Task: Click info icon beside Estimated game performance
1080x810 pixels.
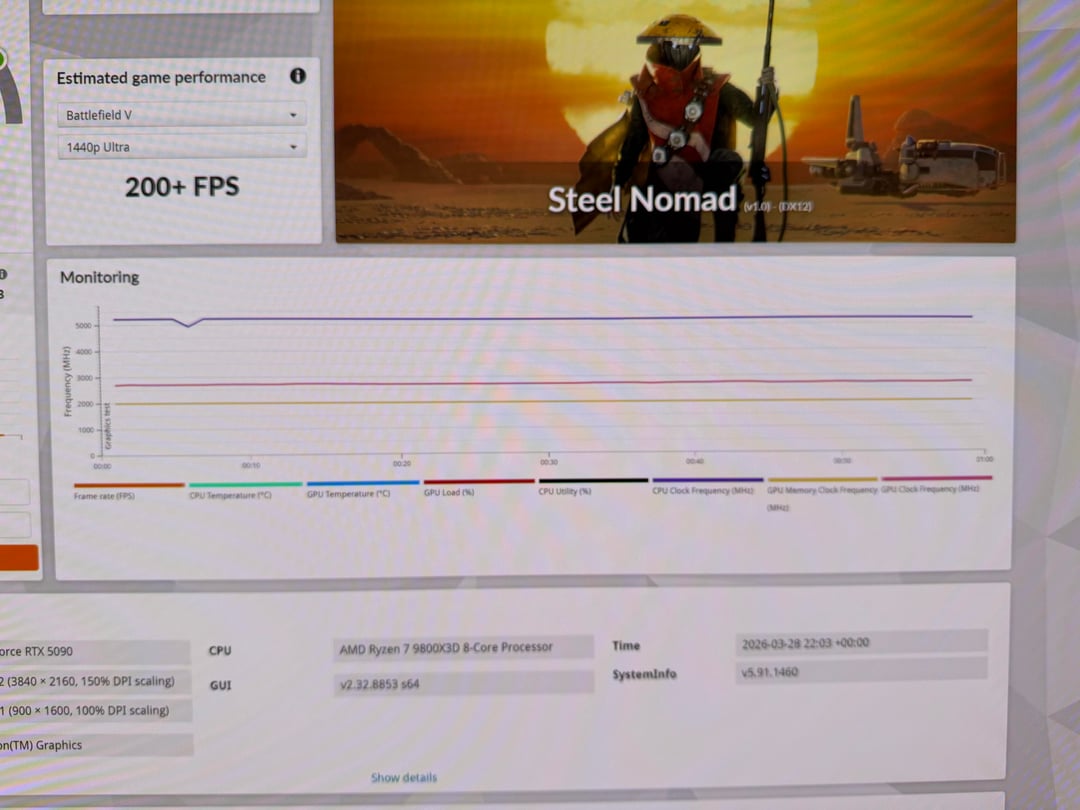Action: tap(297, 76)
